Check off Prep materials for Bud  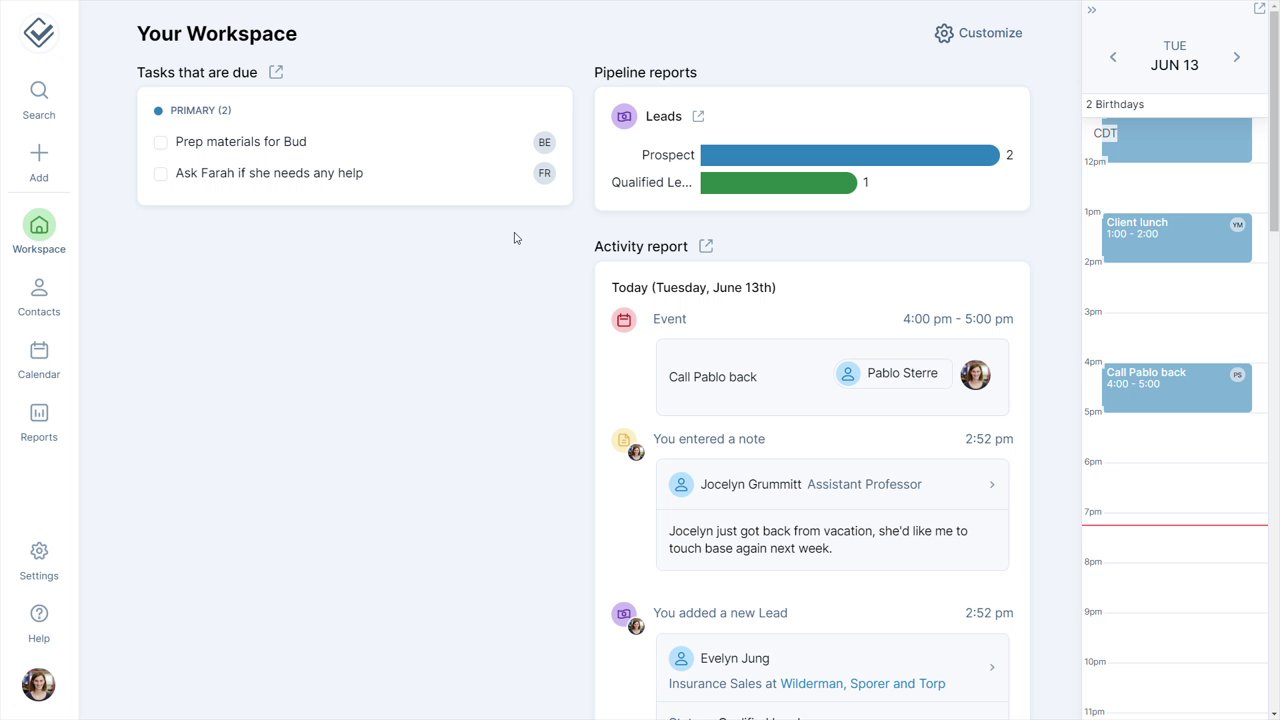(160, 143)
